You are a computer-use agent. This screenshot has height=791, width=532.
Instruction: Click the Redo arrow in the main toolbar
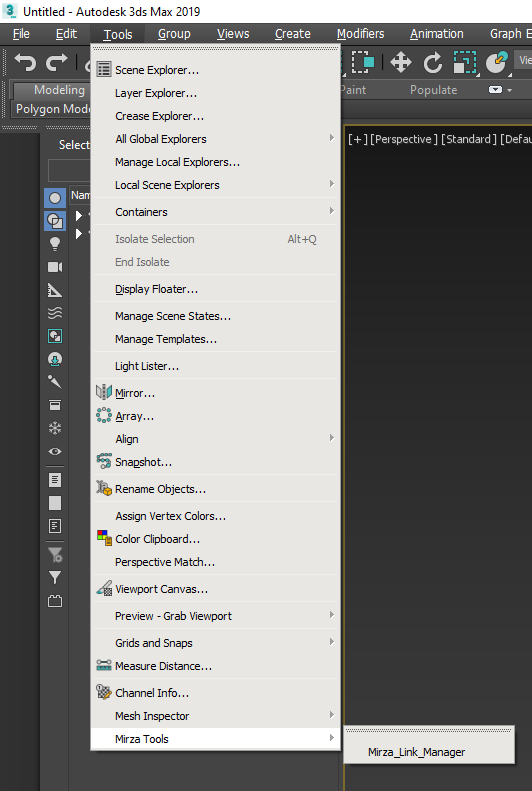point(56,62)
